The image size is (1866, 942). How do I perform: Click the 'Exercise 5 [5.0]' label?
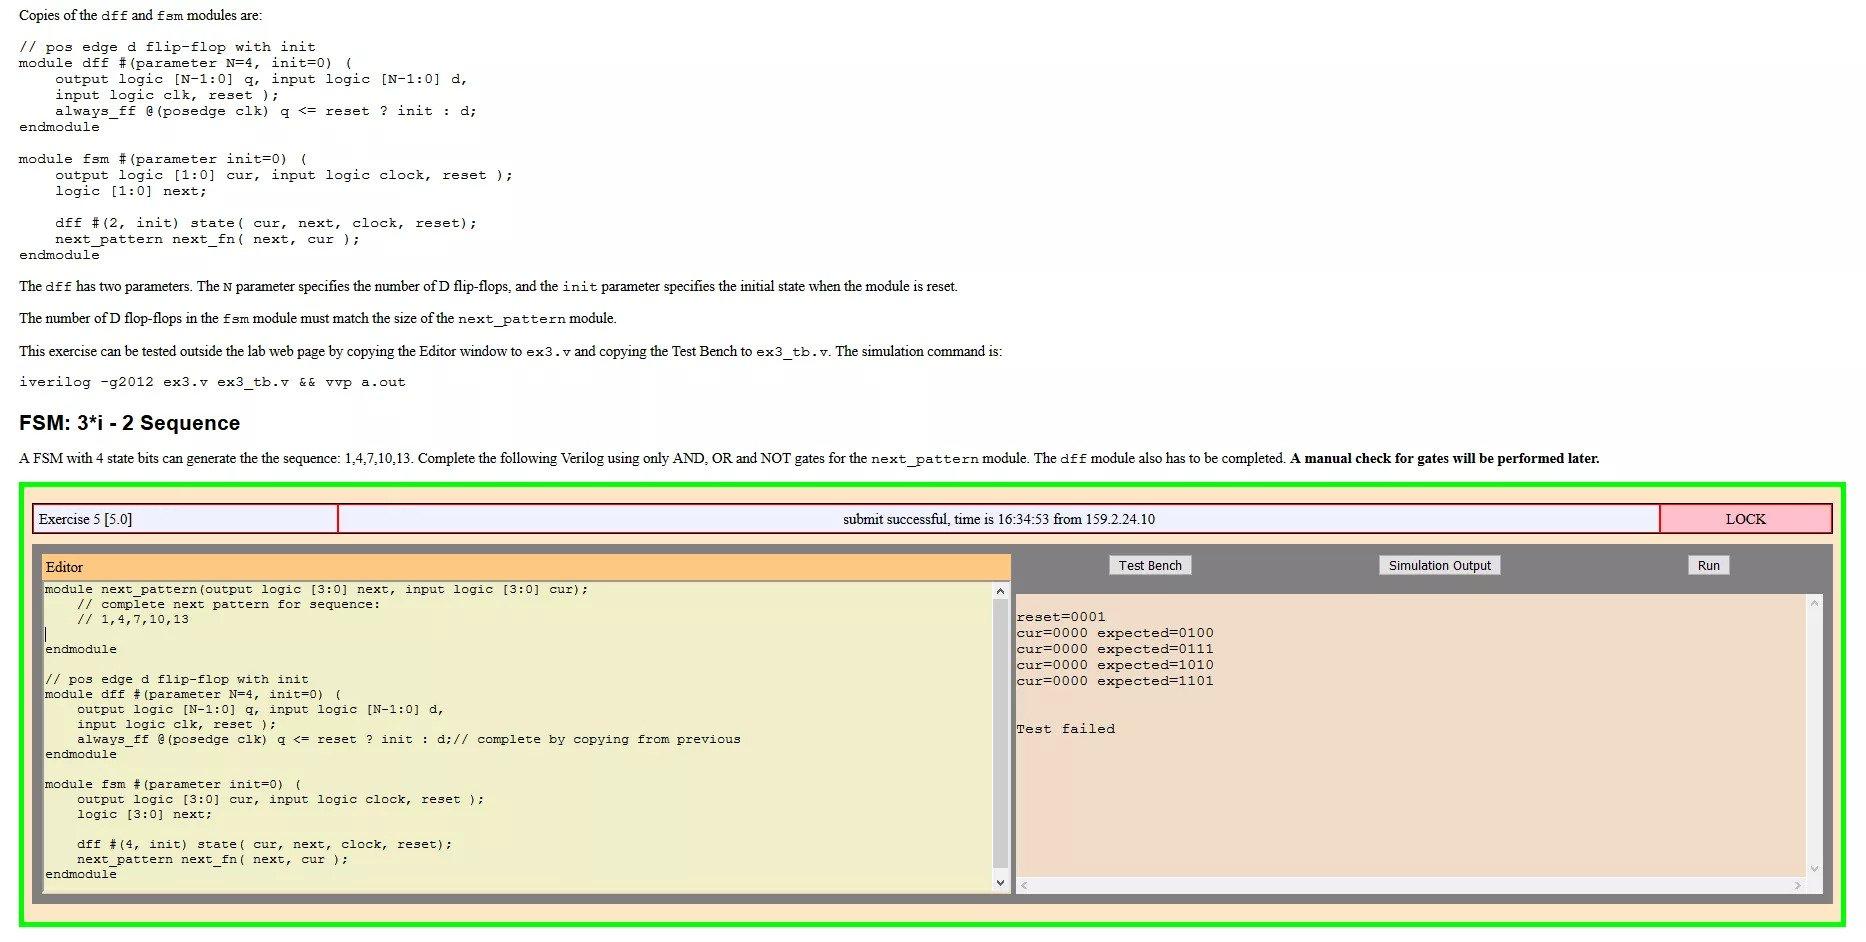point(85,519)
